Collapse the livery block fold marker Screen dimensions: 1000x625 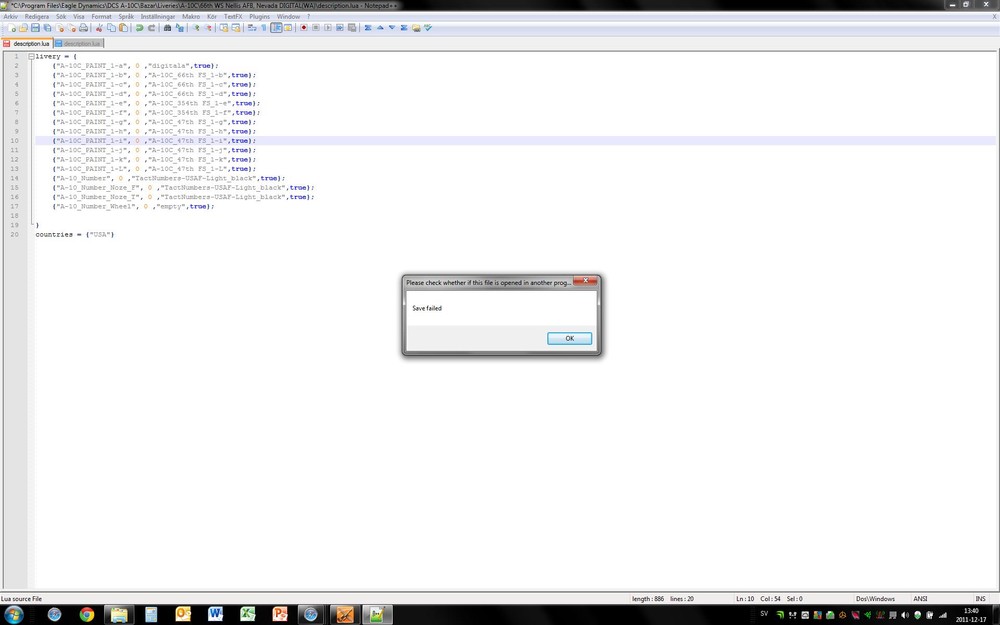pos(31,56)
